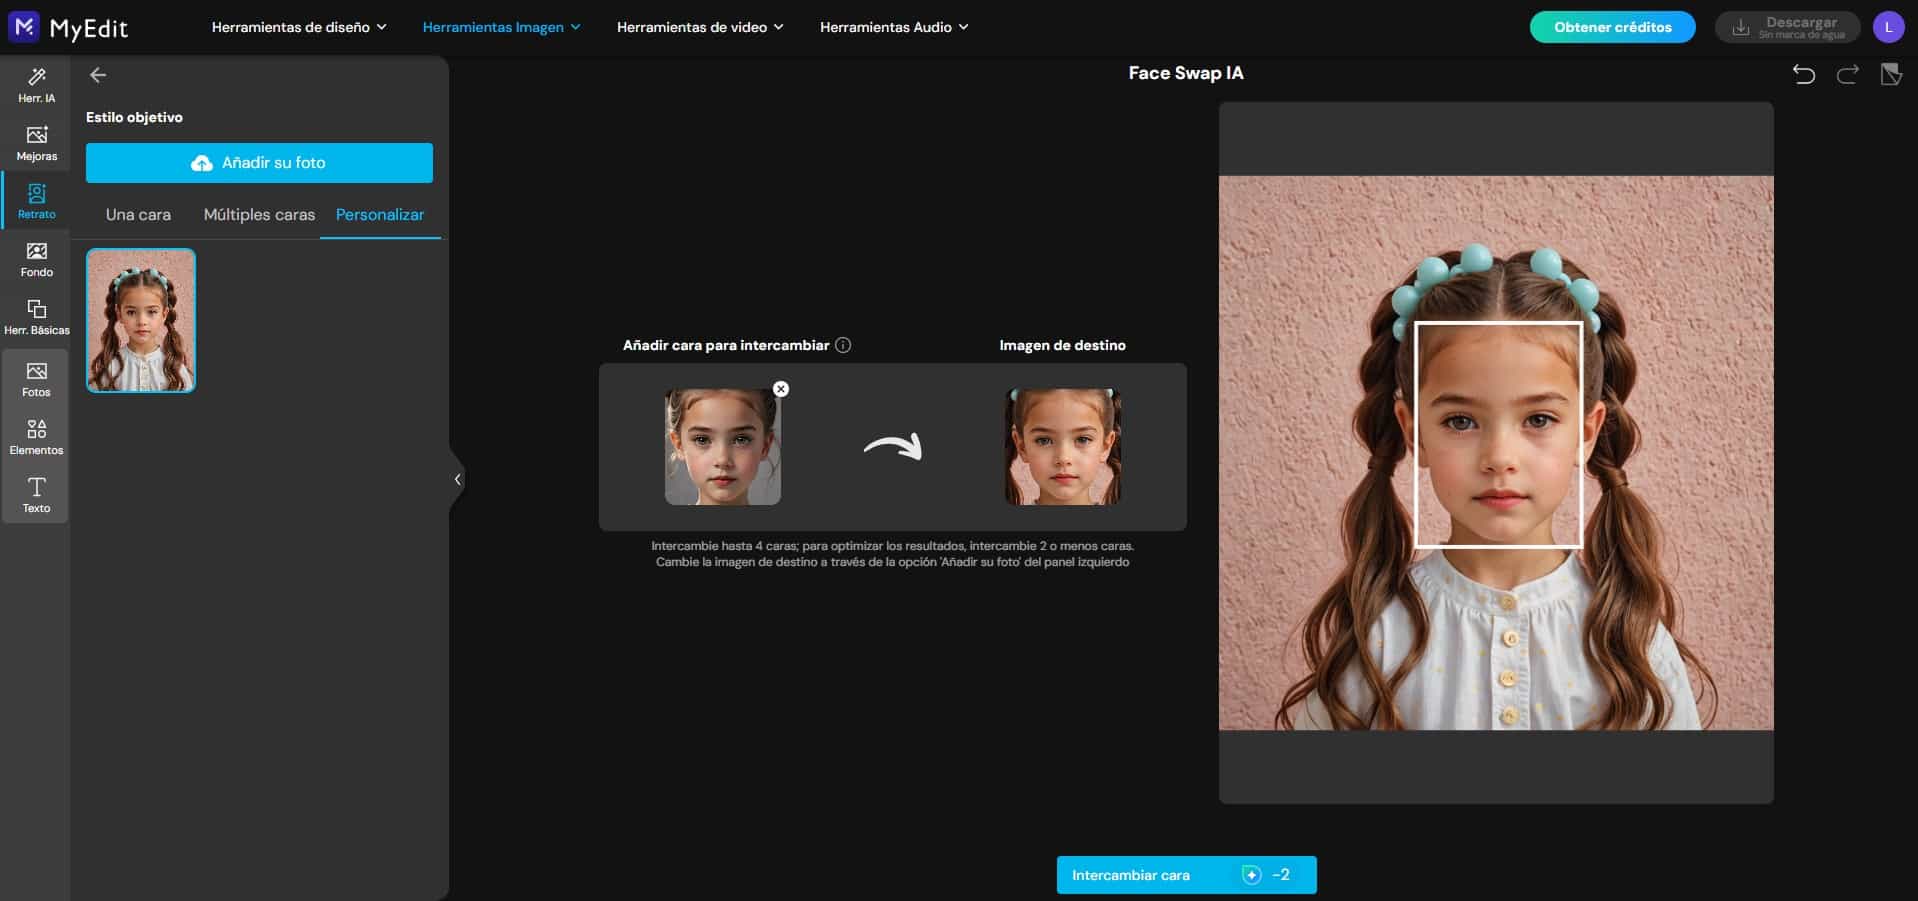The height and width of the screenshot is (901, 1918).
Task: Redo the last action
Action: click(1847, 74)
